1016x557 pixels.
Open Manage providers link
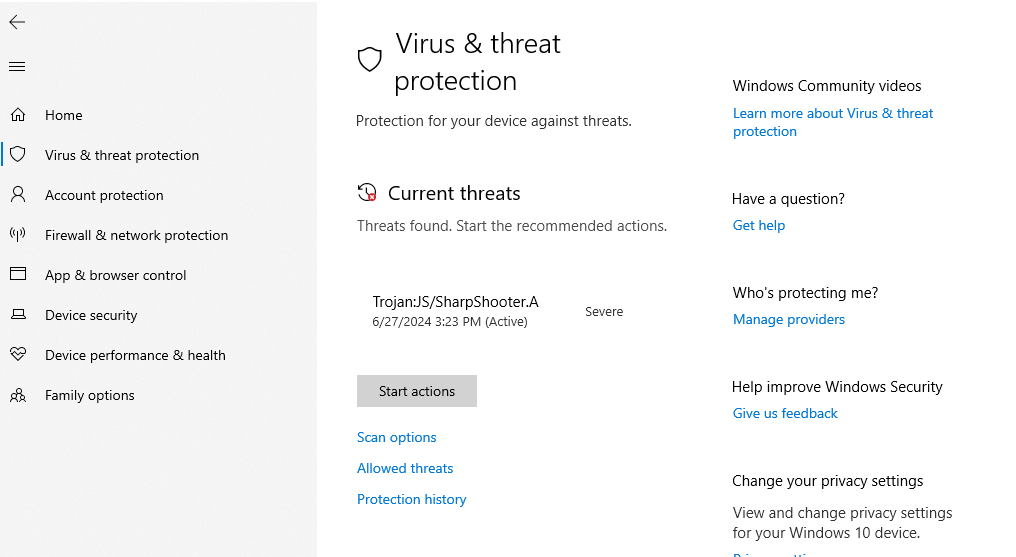coord(789,319)
